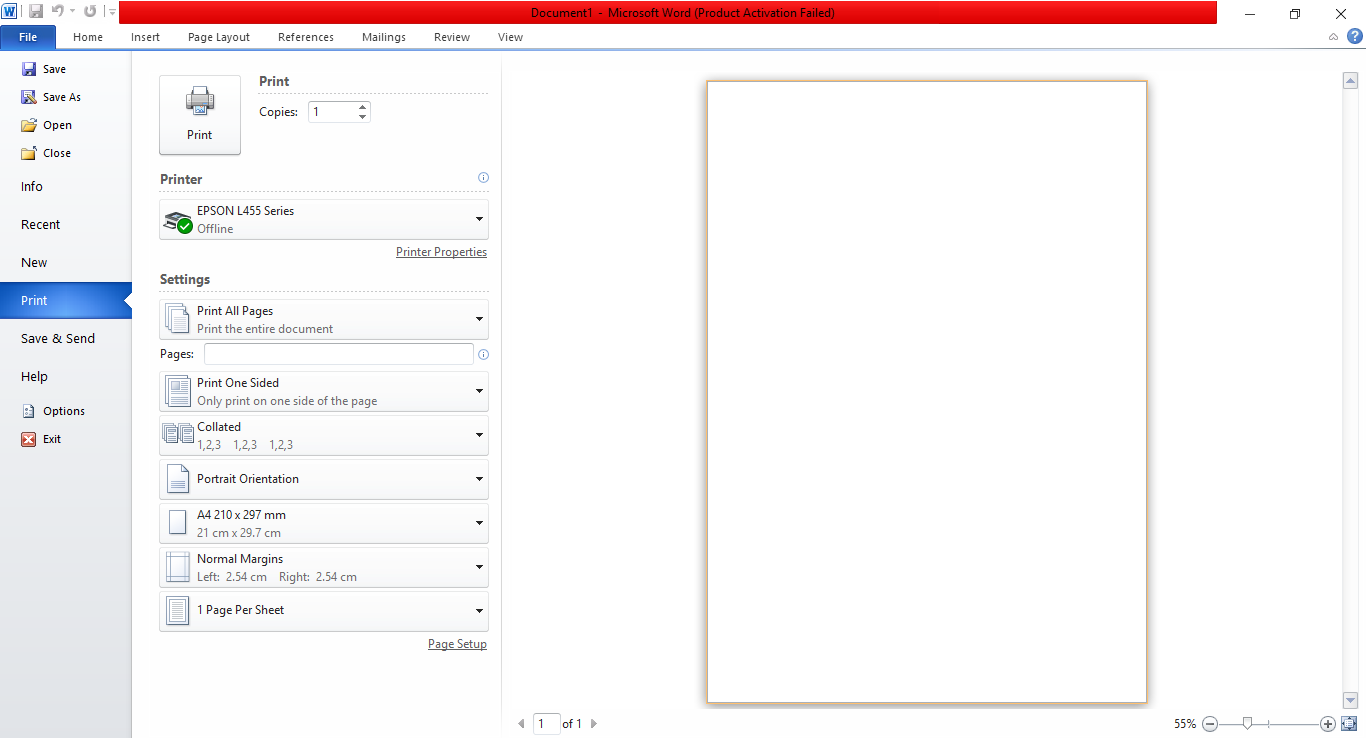1366x738 pixels.
Task: Open the Portrait Orientation dropdown
Action: pos(324,479)
